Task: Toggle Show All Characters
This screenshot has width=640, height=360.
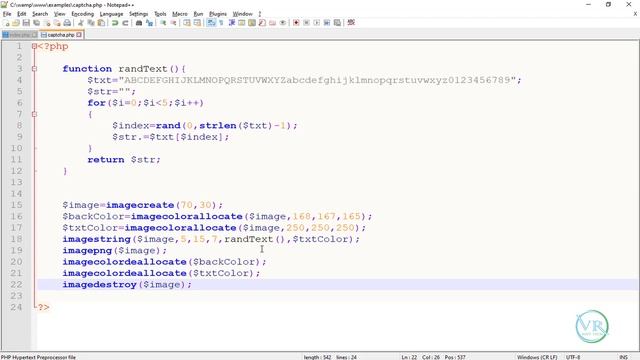Action: point(221,23)
